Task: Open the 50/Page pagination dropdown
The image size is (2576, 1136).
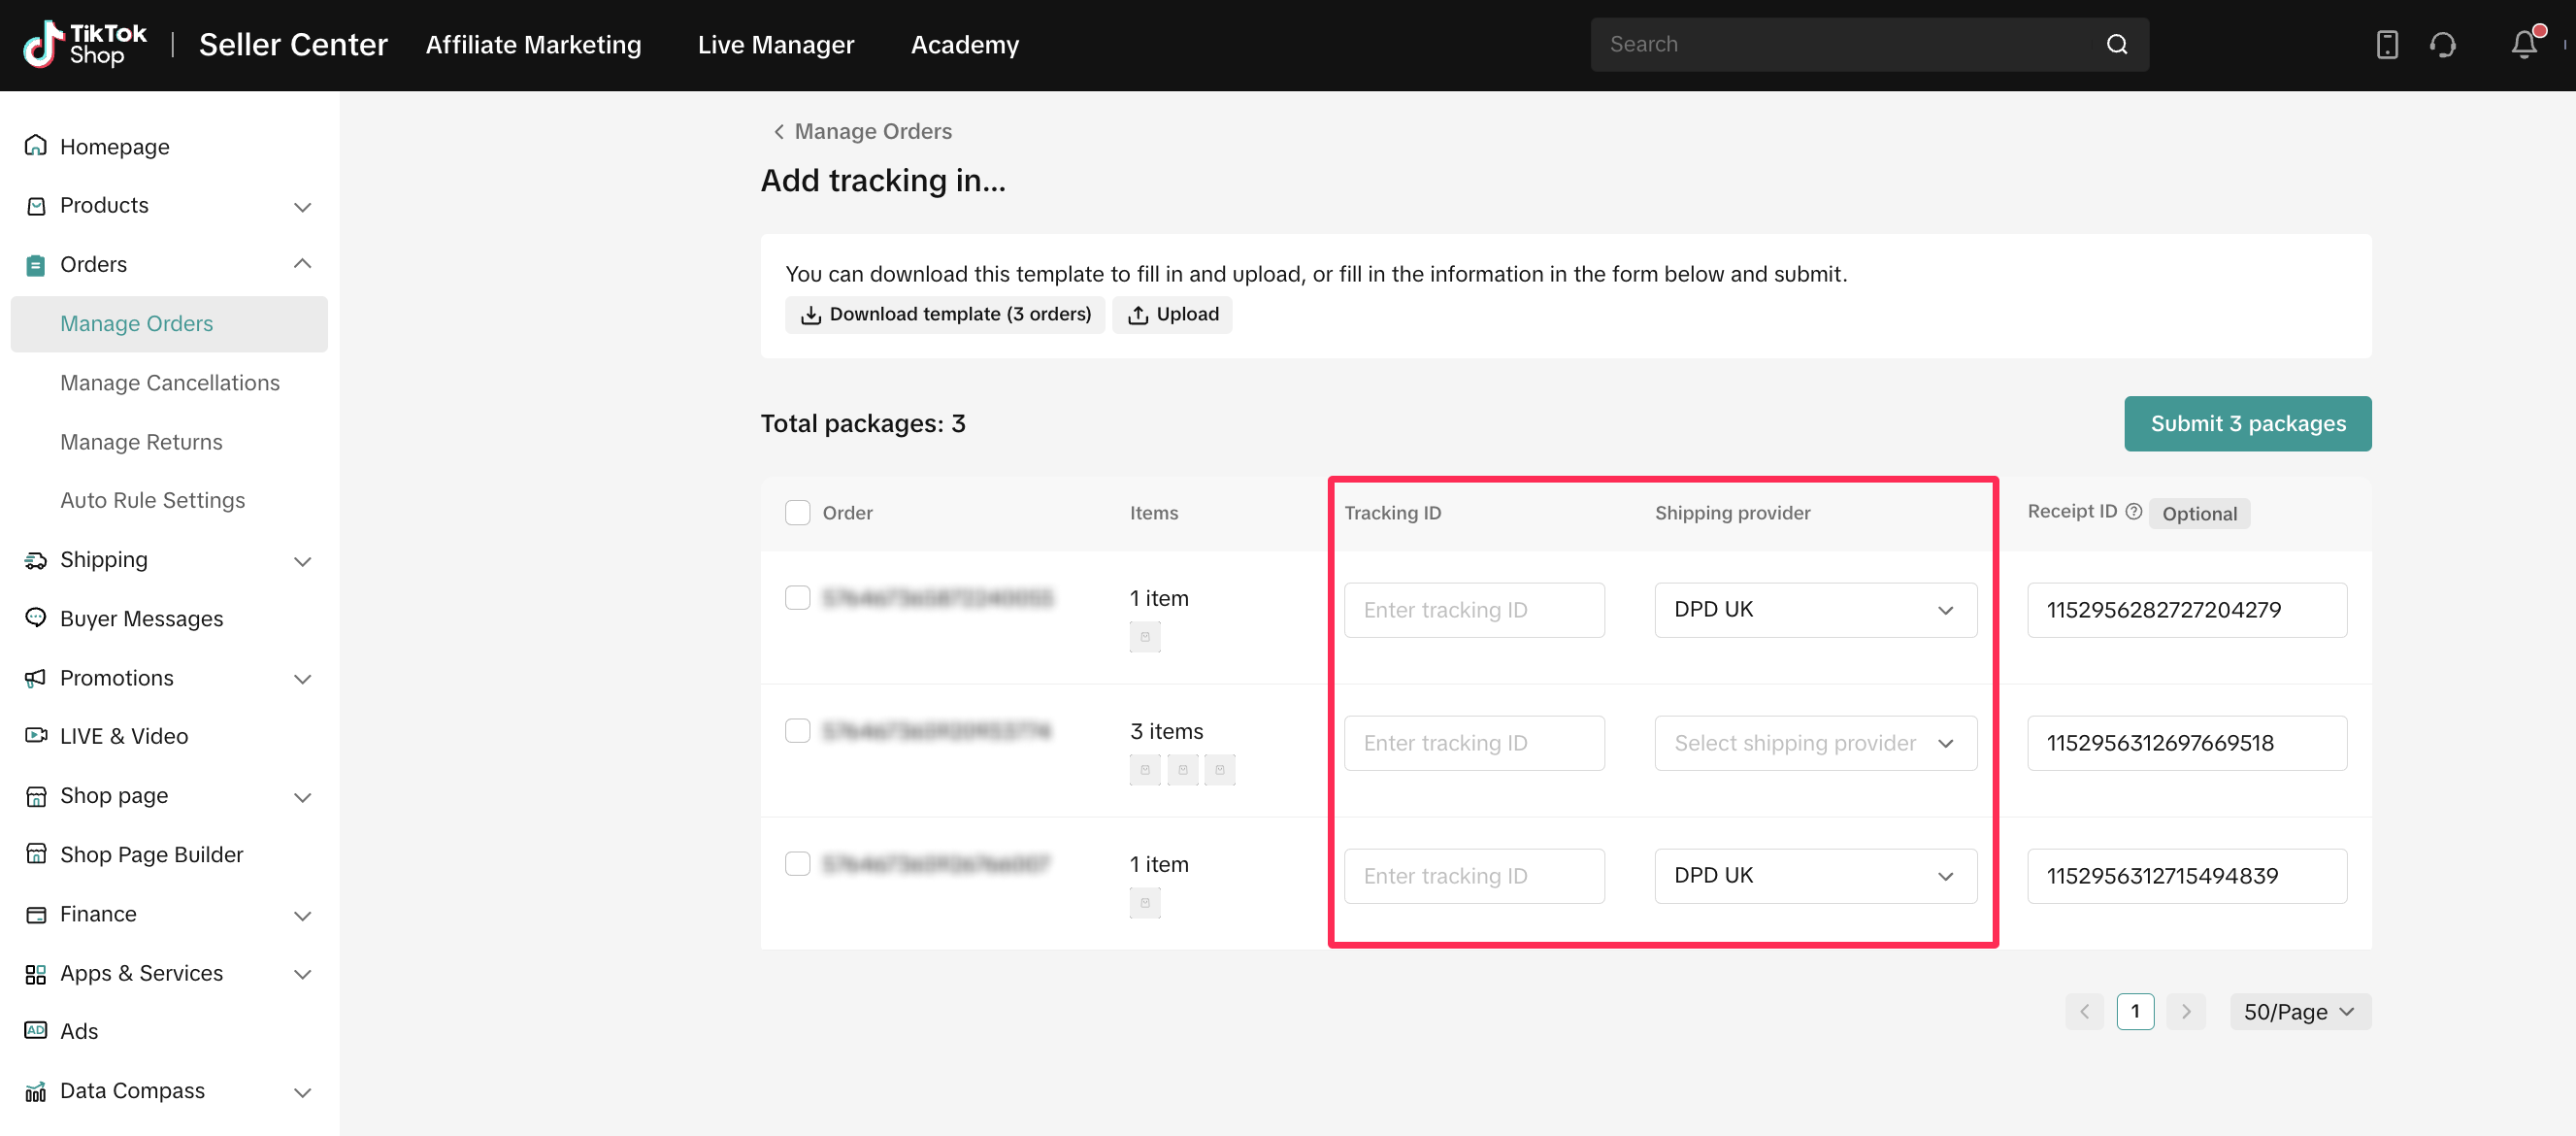Action: tap(2299, 1011)
